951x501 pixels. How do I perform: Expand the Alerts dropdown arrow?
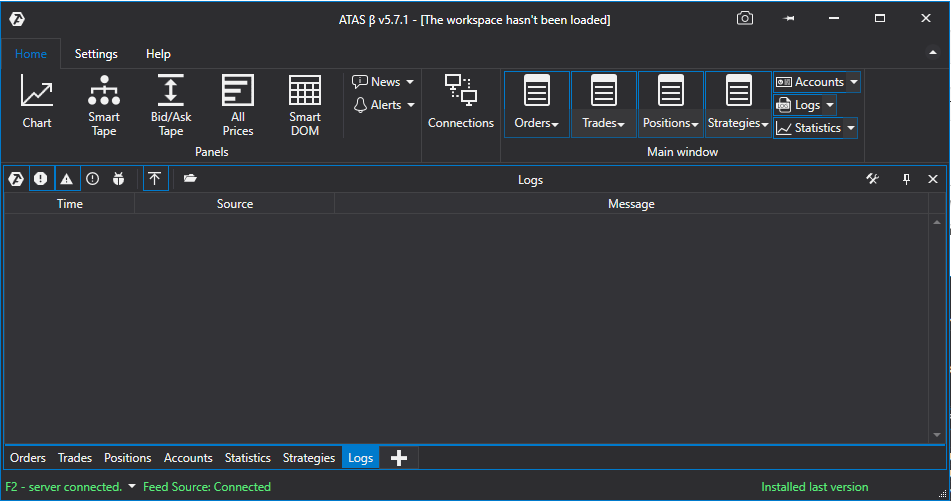click(411, 105)
